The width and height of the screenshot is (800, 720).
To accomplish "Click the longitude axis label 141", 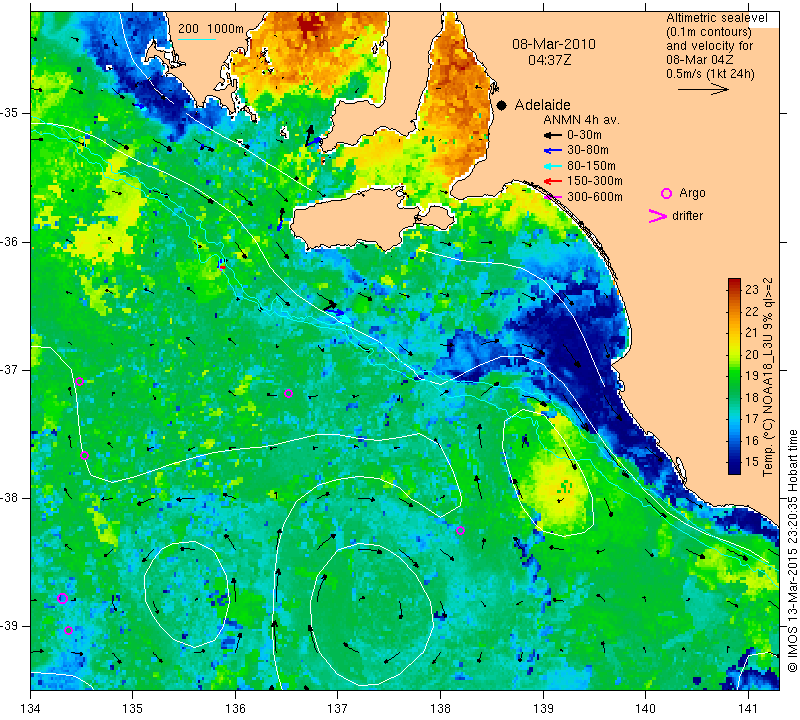I will (748, 709).
